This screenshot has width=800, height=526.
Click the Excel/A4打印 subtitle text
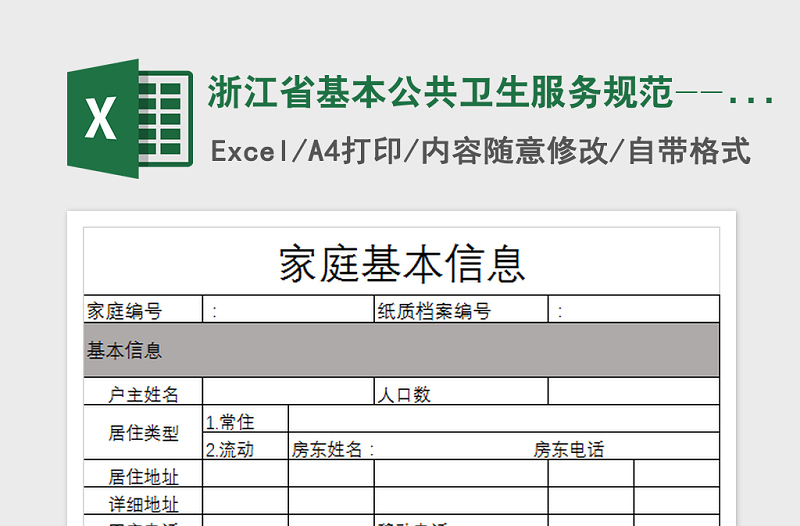coord(480,151)
